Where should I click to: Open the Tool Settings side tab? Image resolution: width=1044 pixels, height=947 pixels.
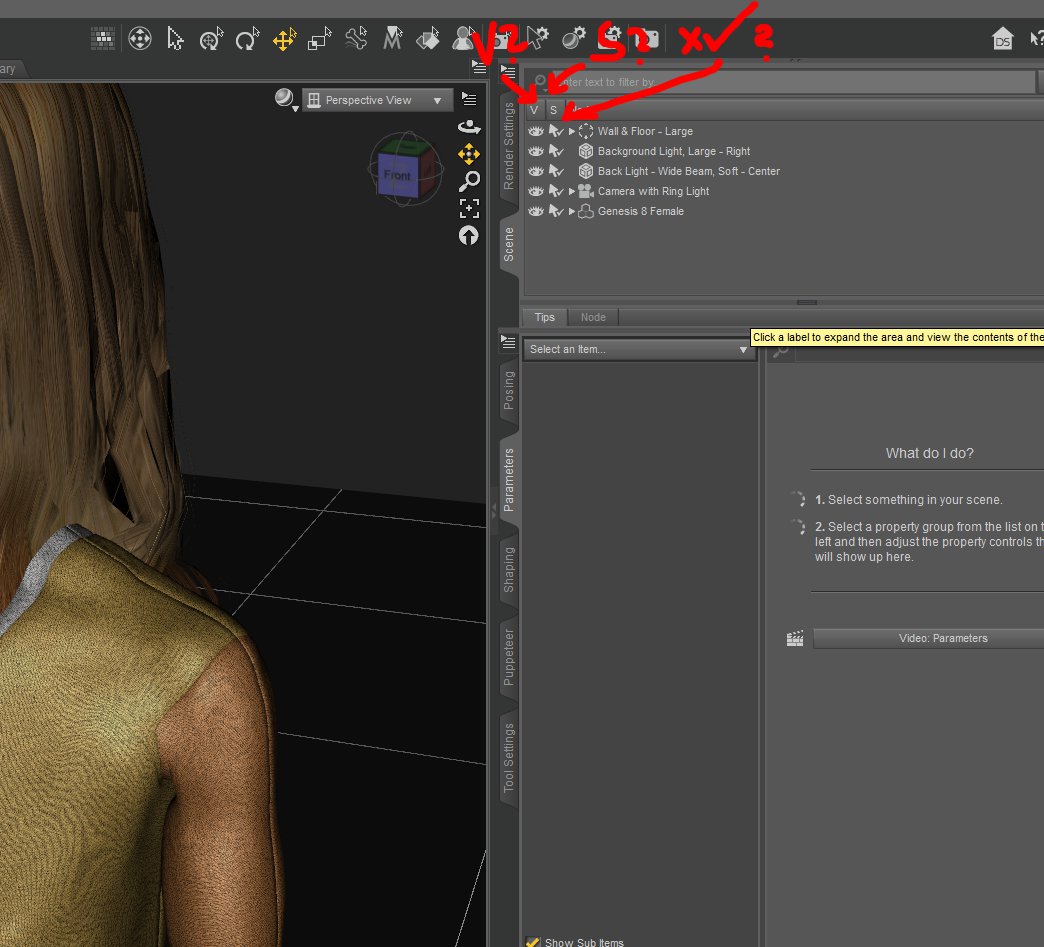[509, 758]
